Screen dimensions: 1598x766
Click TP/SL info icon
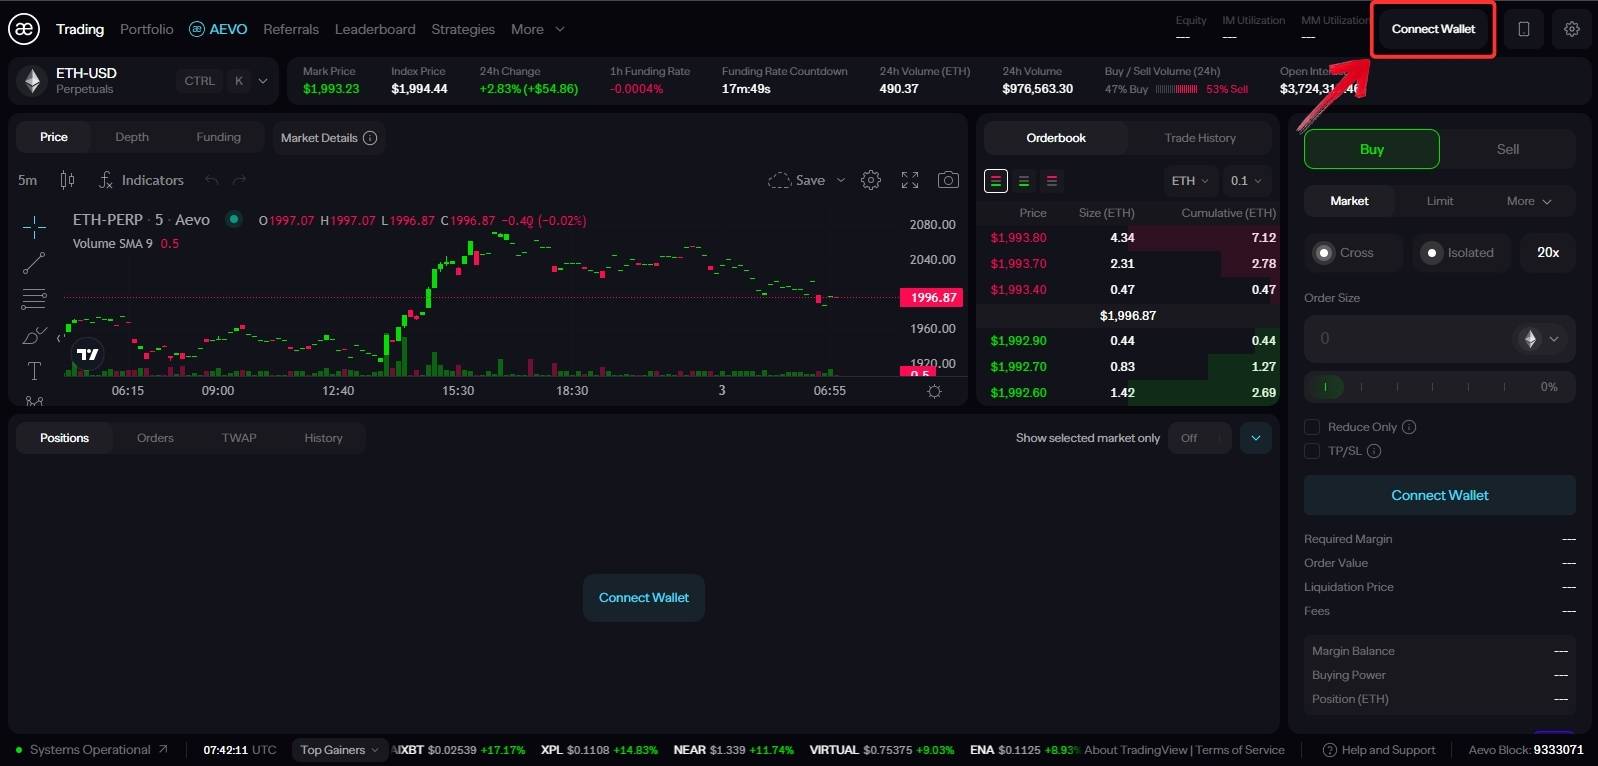coord(1374,451)
